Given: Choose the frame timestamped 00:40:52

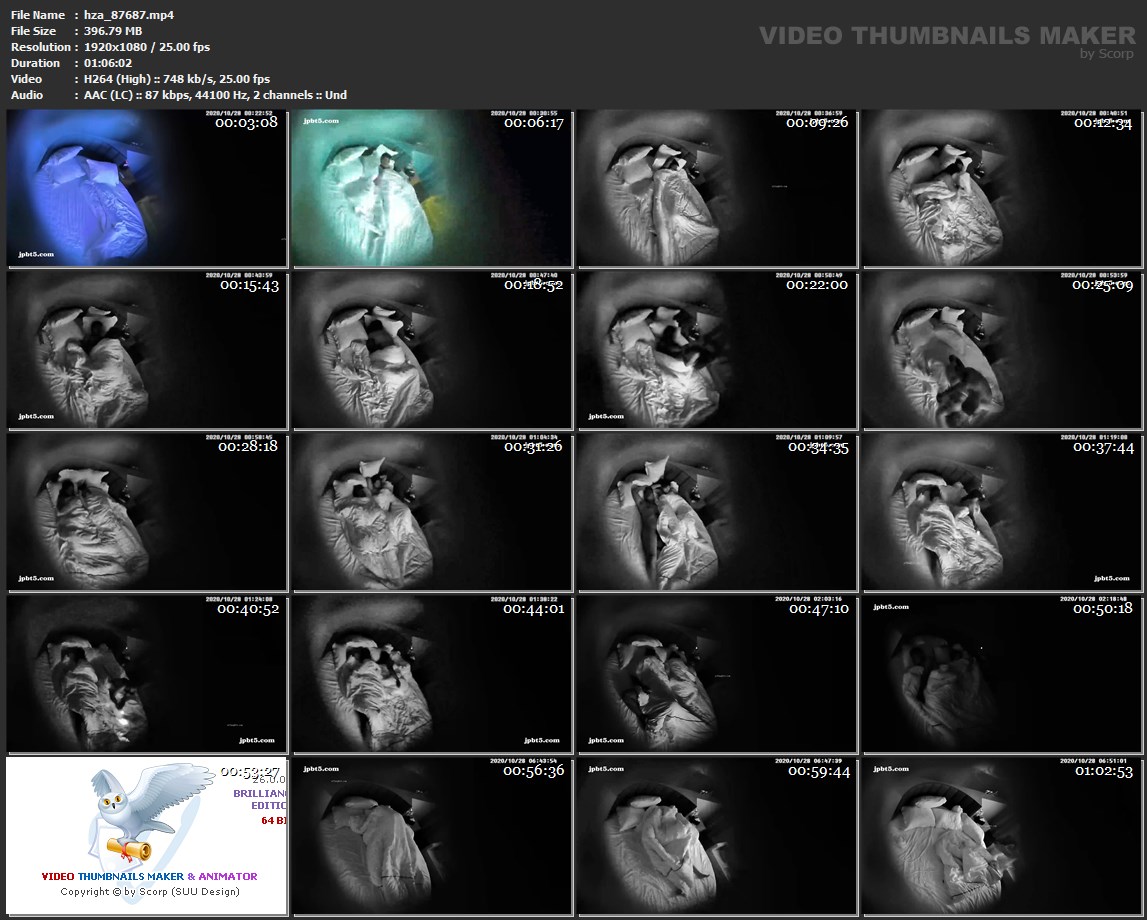Looking at the screenshot, I should [x=147, y=674].
